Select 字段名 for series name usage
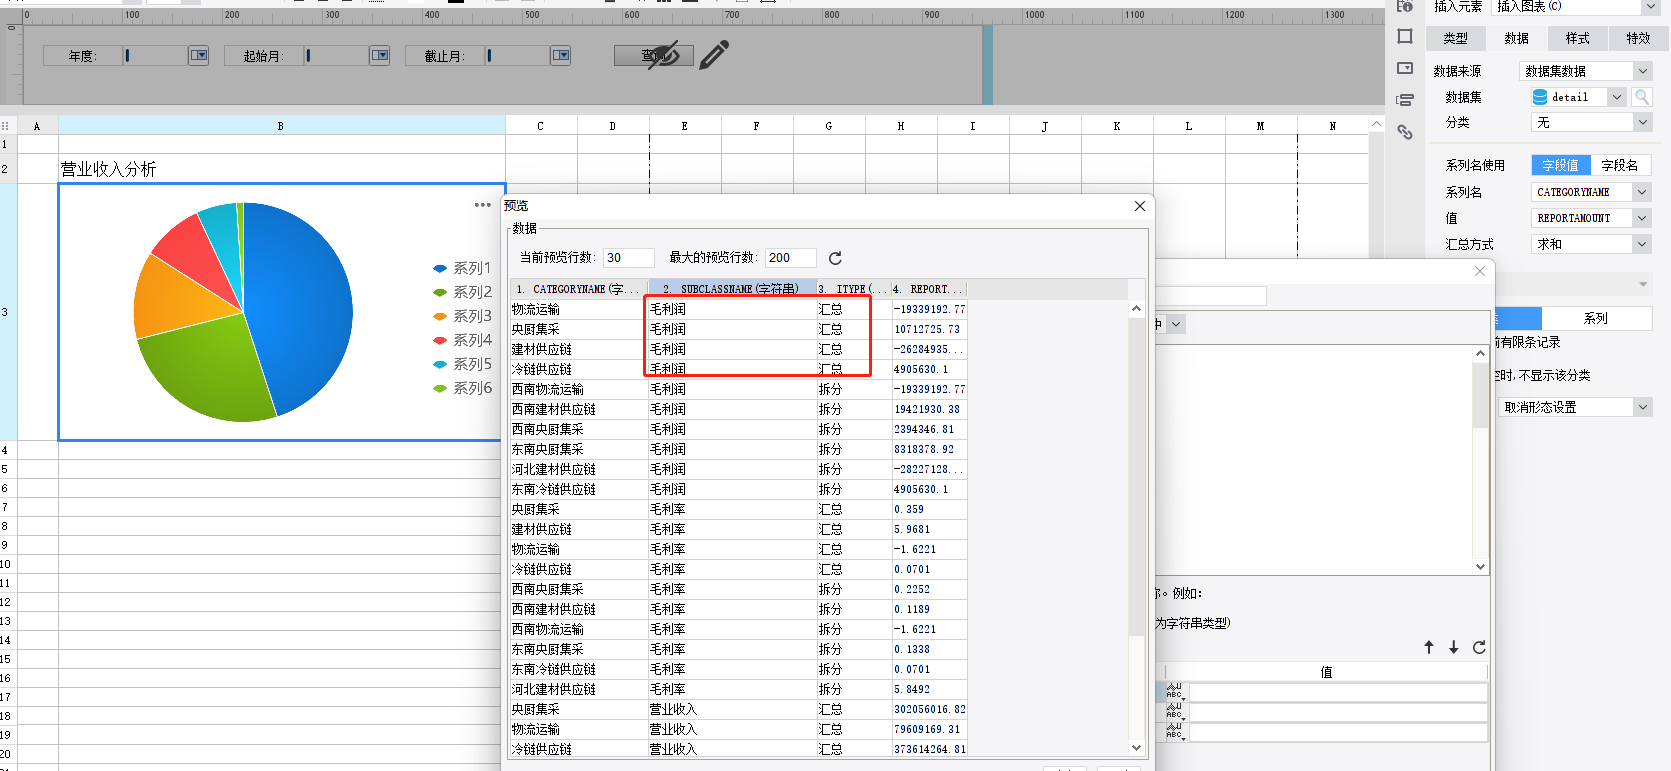The height and width of the screenshot is (771, 1671). point(1620,165)
